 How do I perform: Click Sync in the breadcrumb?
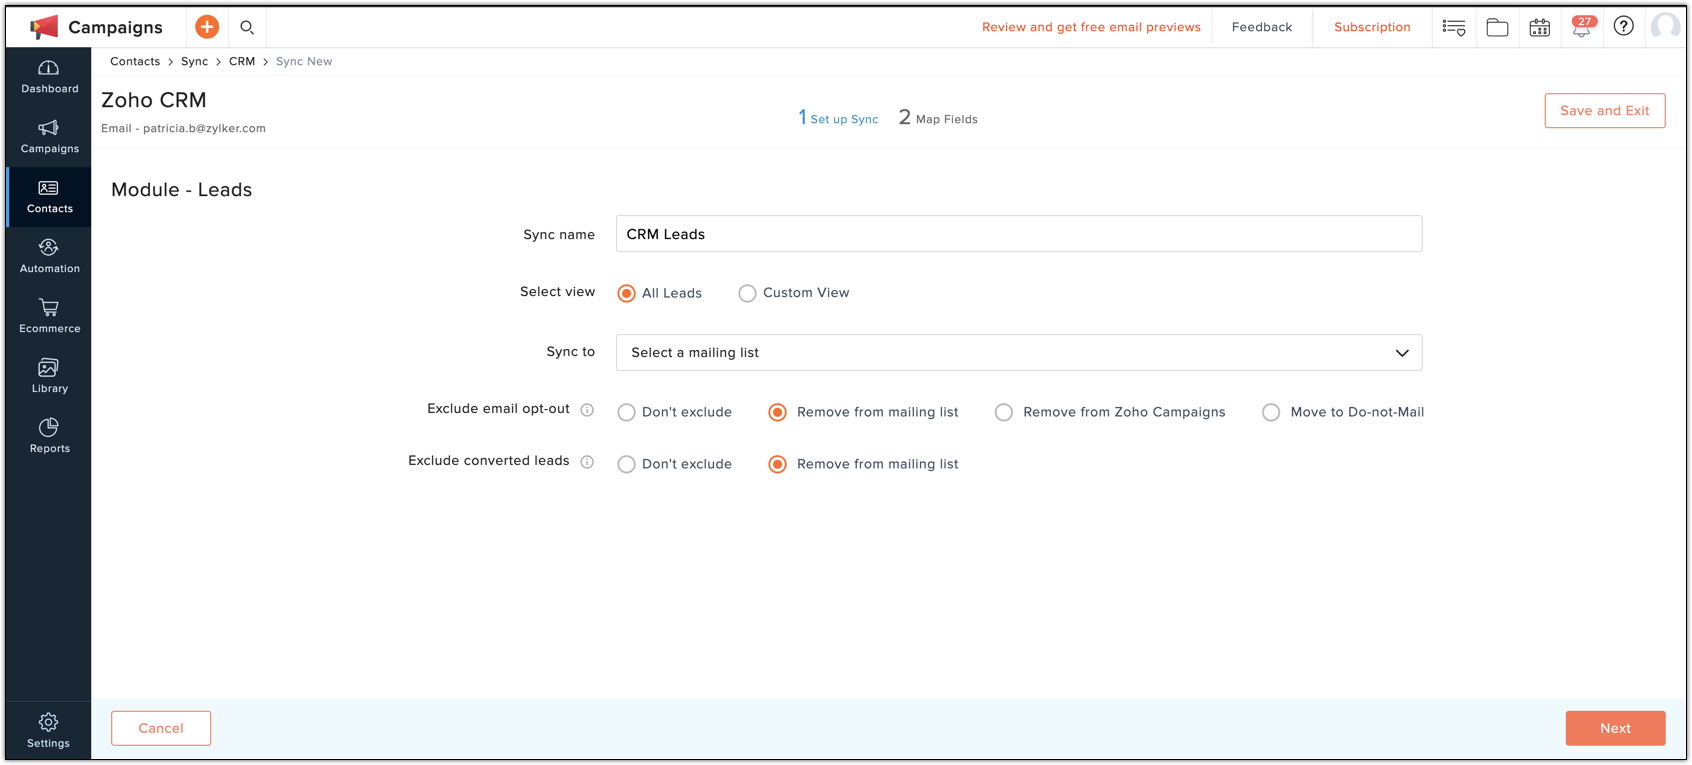point(194,61)
